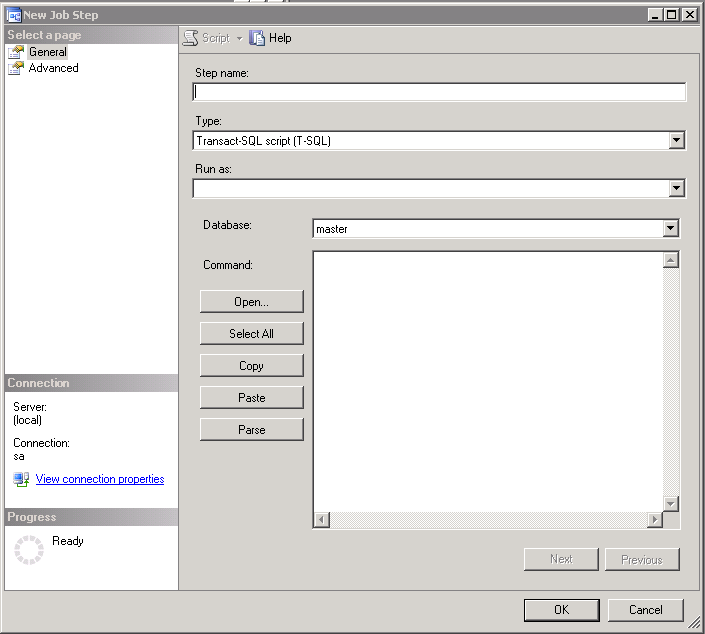Click the Next button

coord(561,559)
